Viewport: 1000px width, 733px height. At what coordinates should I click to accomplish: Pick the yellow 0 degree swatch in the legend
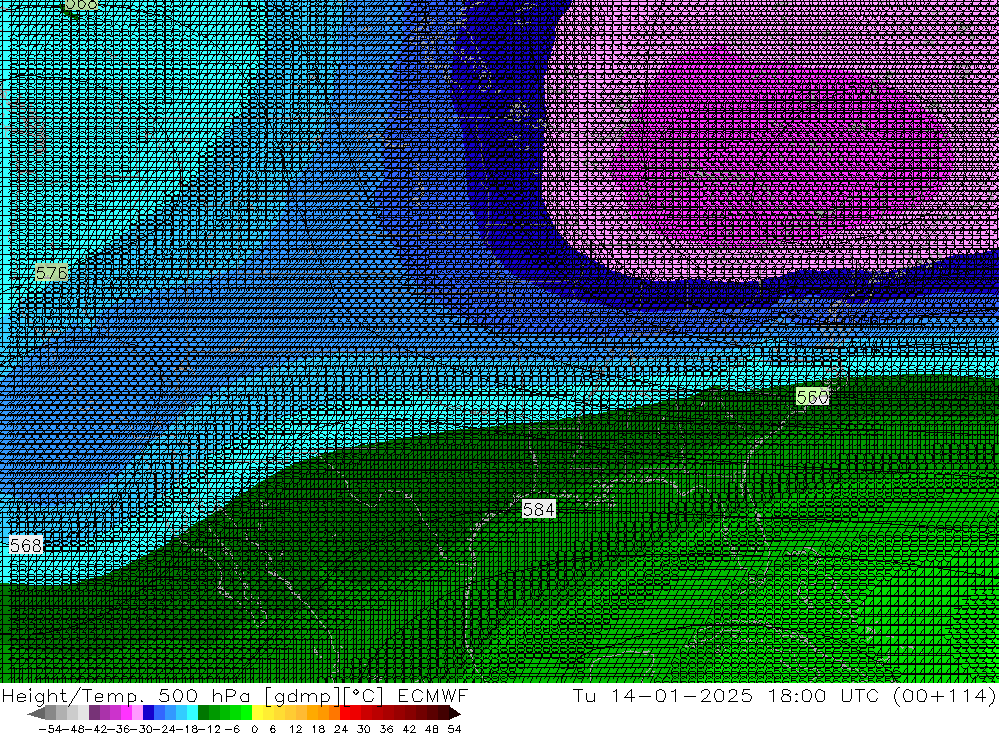(x=258, y=713)
